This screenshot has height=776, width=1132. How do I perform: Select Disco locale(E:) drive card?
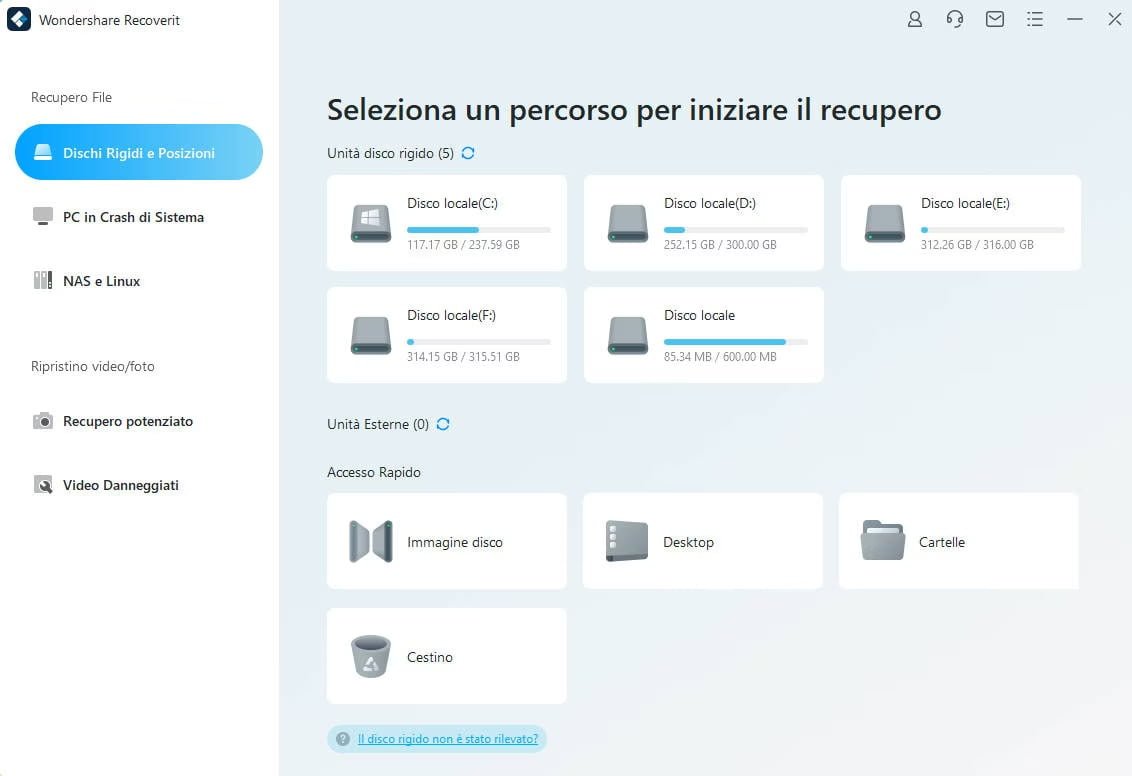[x=960, y=223]
